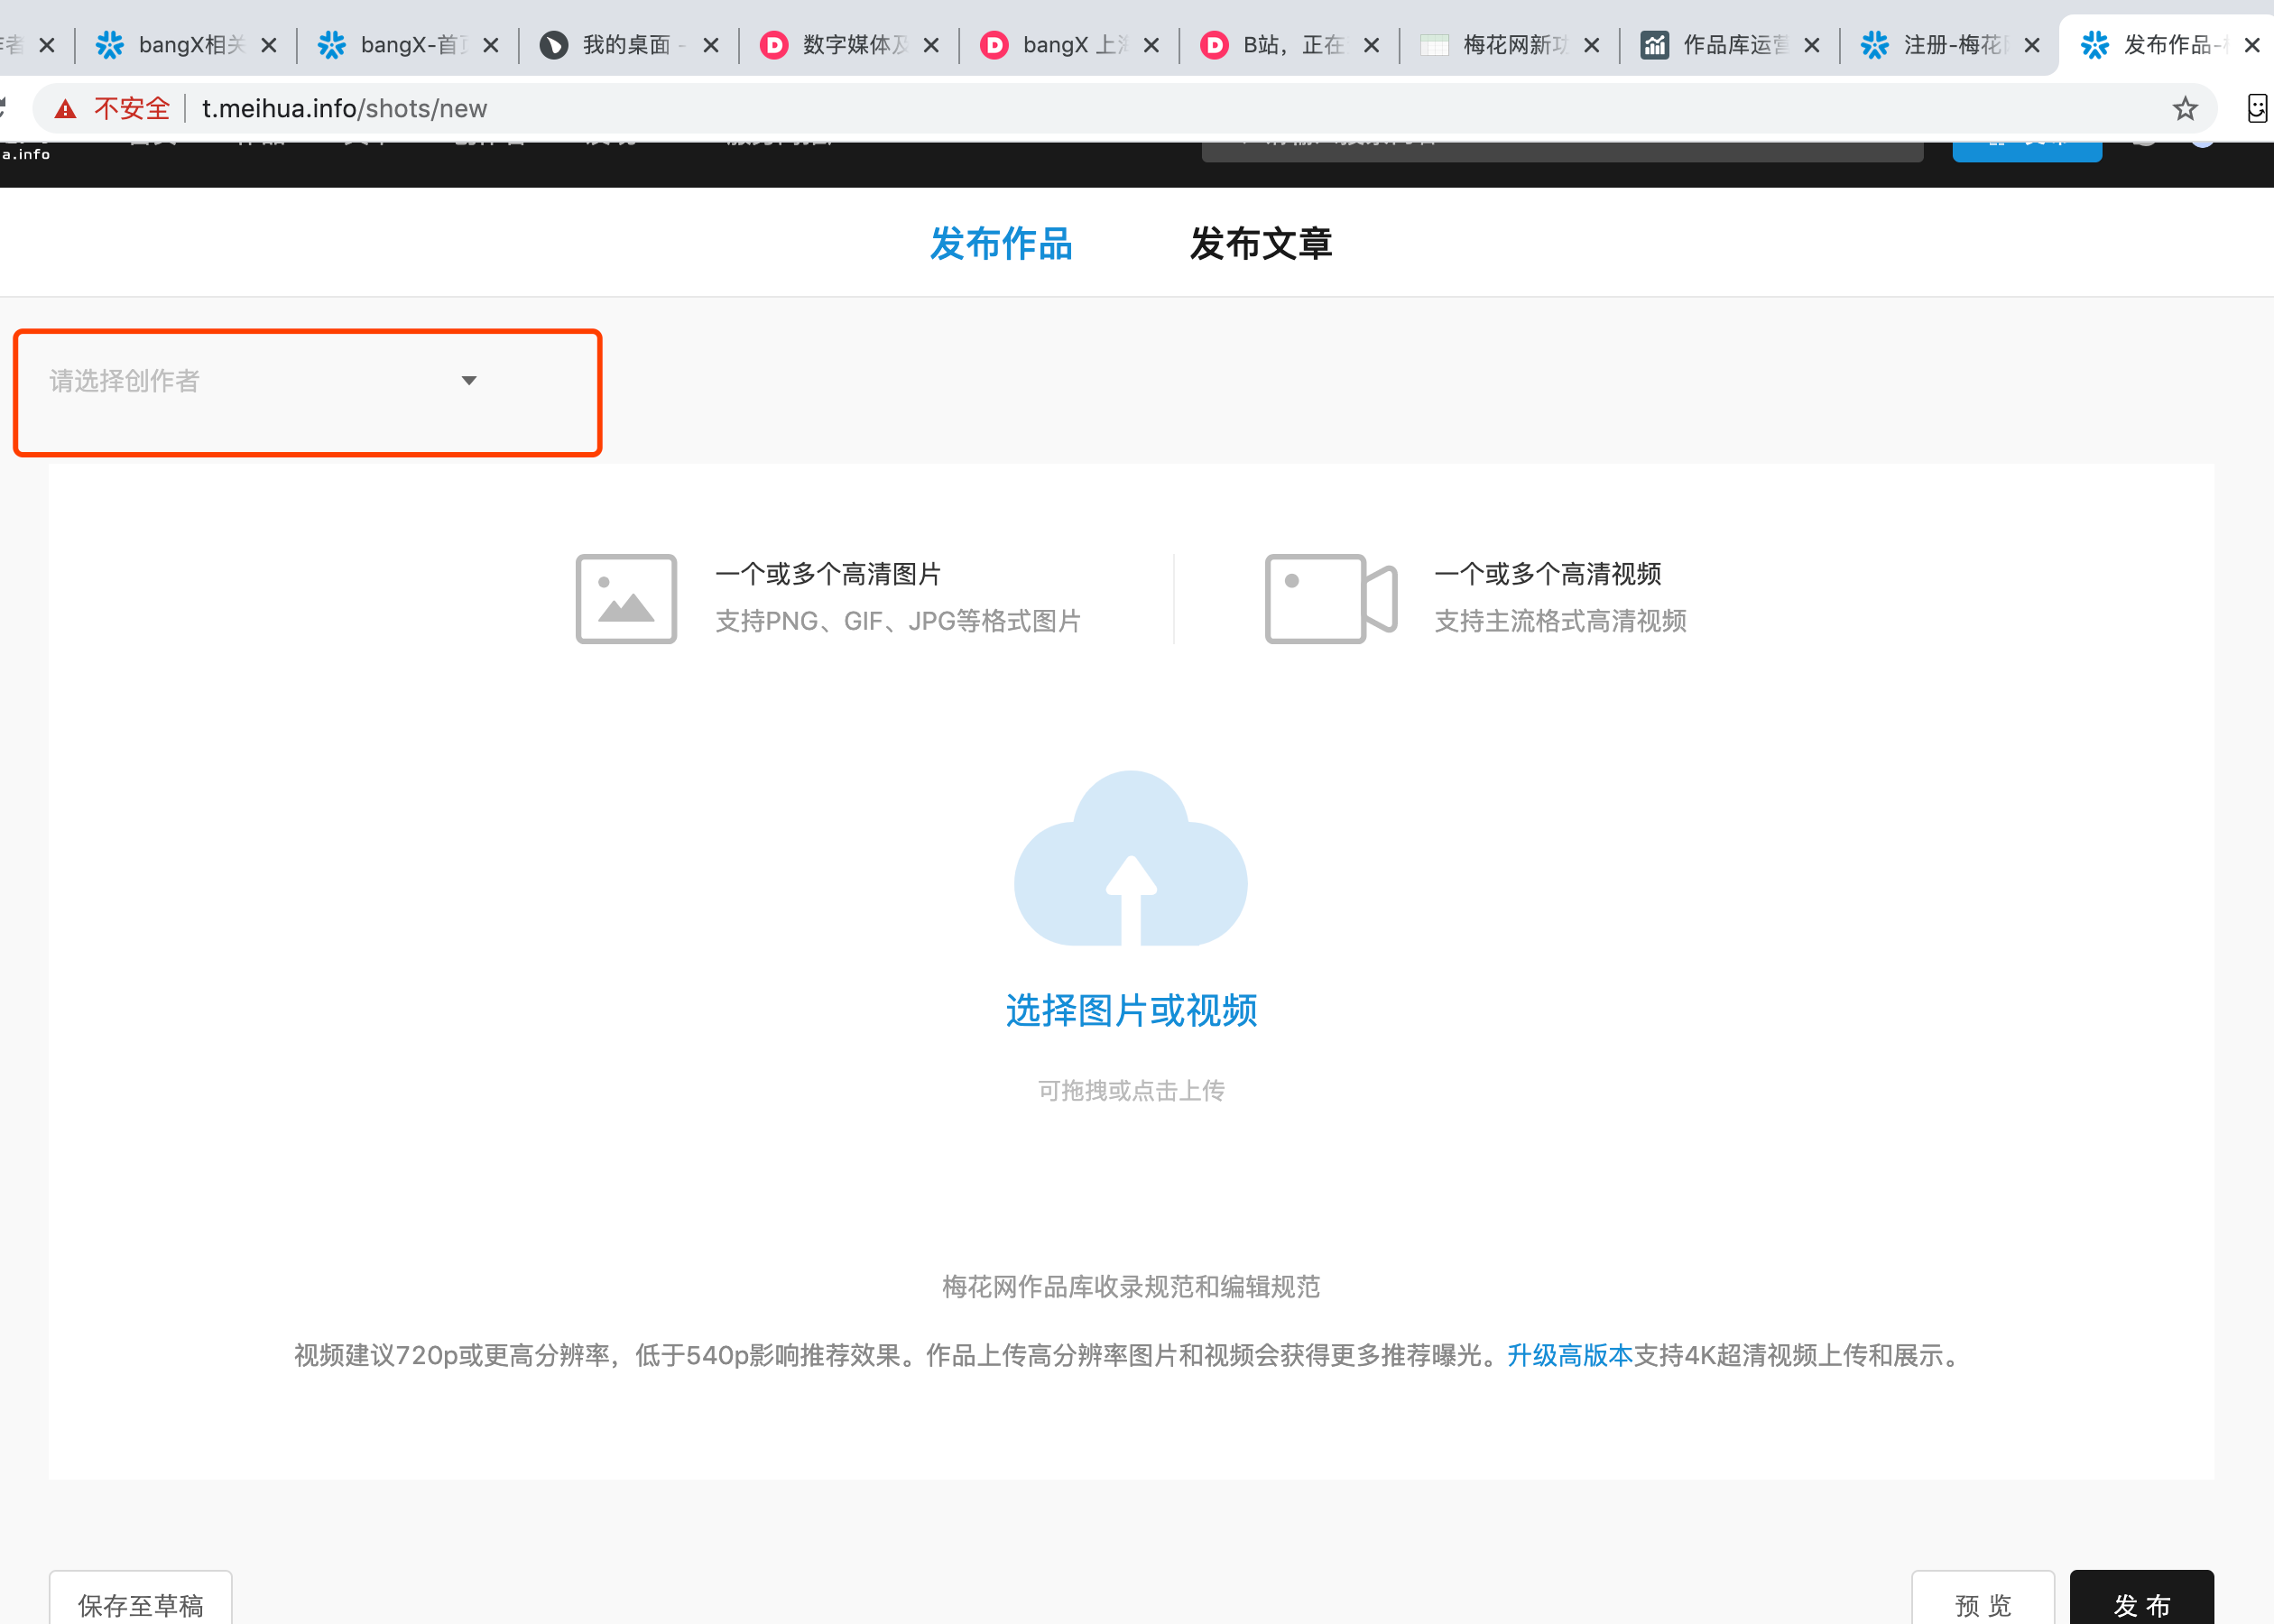Click the 一个或多个高清图片 label

coord(828,574)
